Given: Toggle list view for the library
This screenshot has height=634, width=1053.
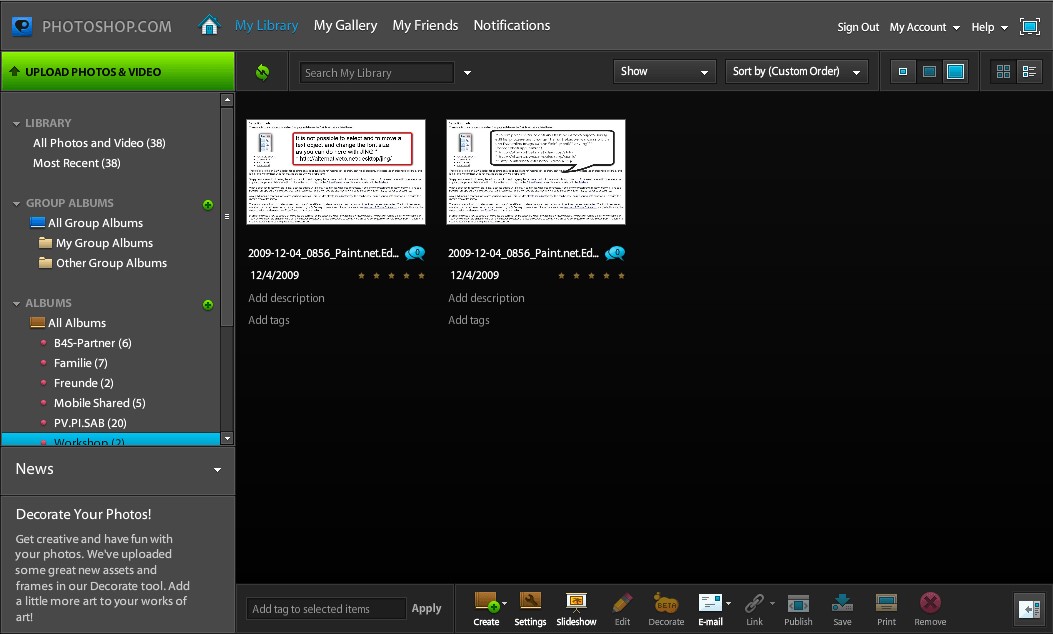Looking at the screenshot, I should 1031,71.
